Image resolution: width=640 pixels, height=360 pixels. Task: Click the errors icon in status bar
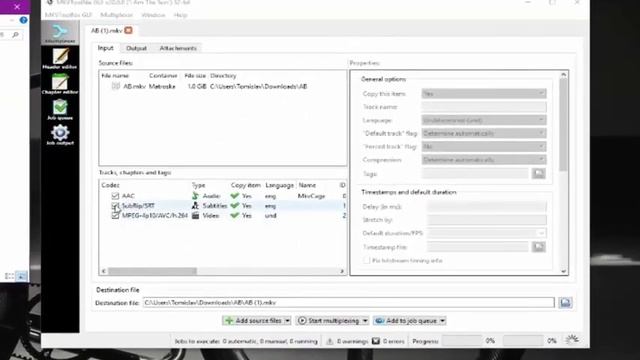[x=376, y=341]
